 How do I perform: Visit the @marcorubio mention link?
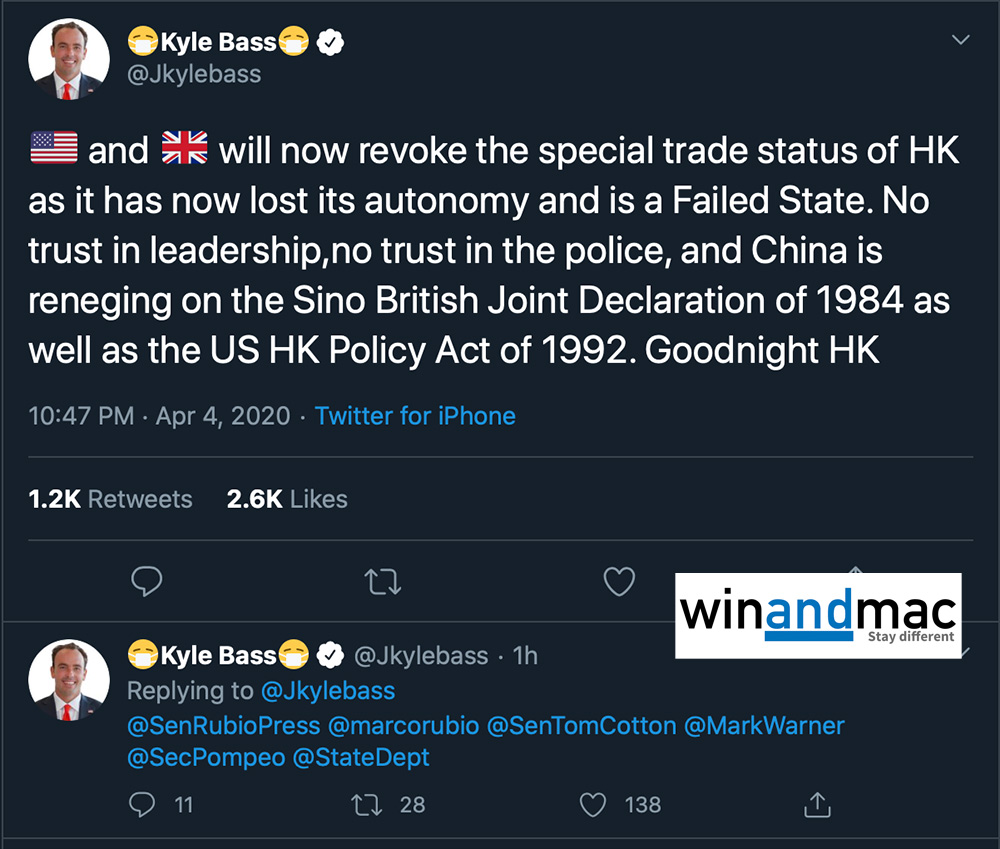pyautogui.click(x=403, y=725)
